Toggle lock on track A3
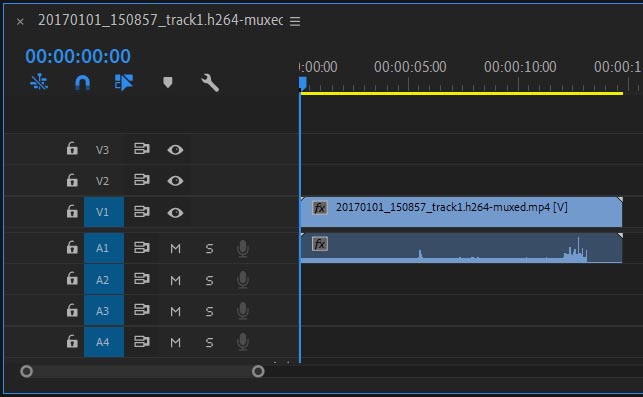Viewport: 643px width, 397px height. (72, 310)
